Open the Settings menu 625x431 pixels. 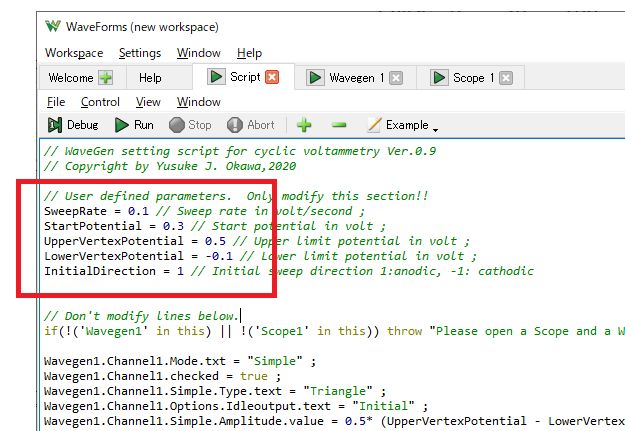point(140,53)
